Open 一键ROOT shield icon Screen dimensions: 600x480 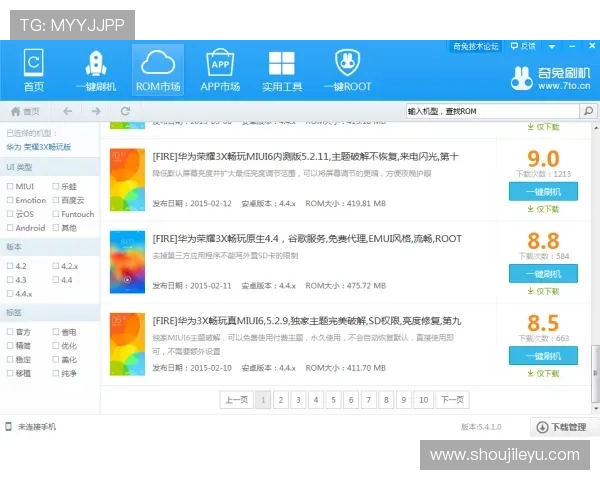coord(347,70)
